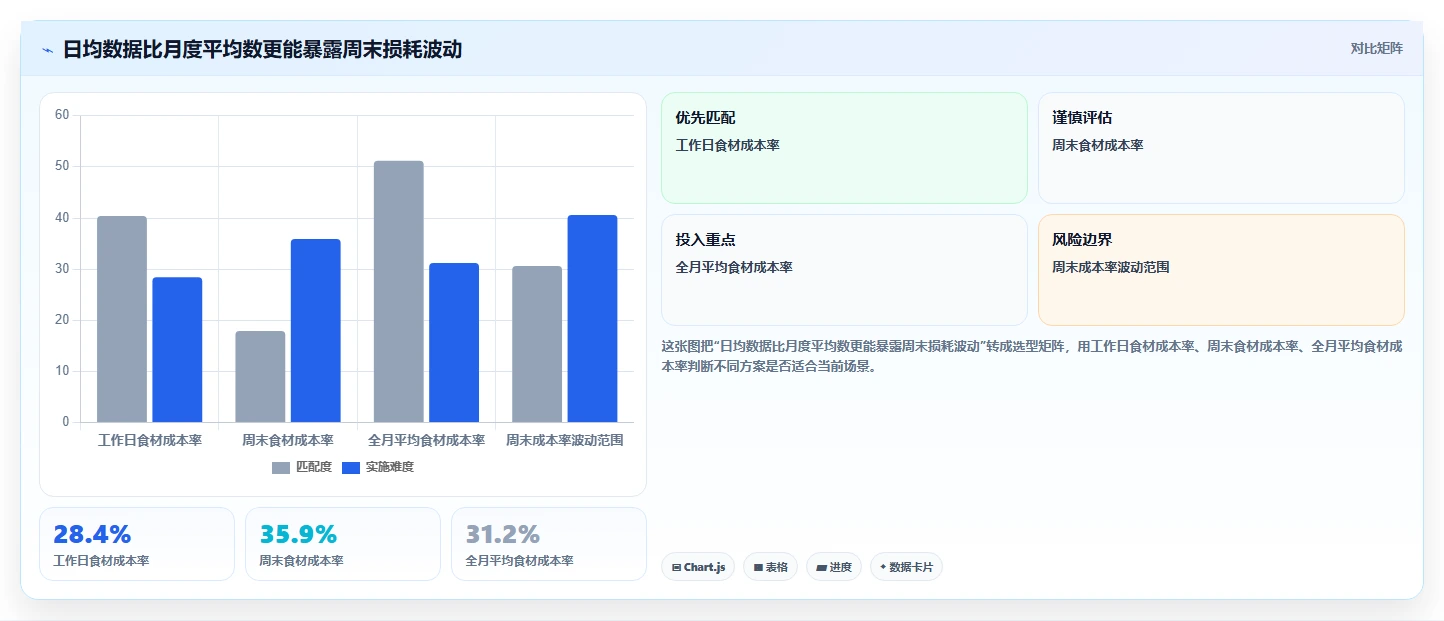1444x621 pixels.
Task: Click the blue bar for 周末成本率波动范围
Action: point(592,319)
